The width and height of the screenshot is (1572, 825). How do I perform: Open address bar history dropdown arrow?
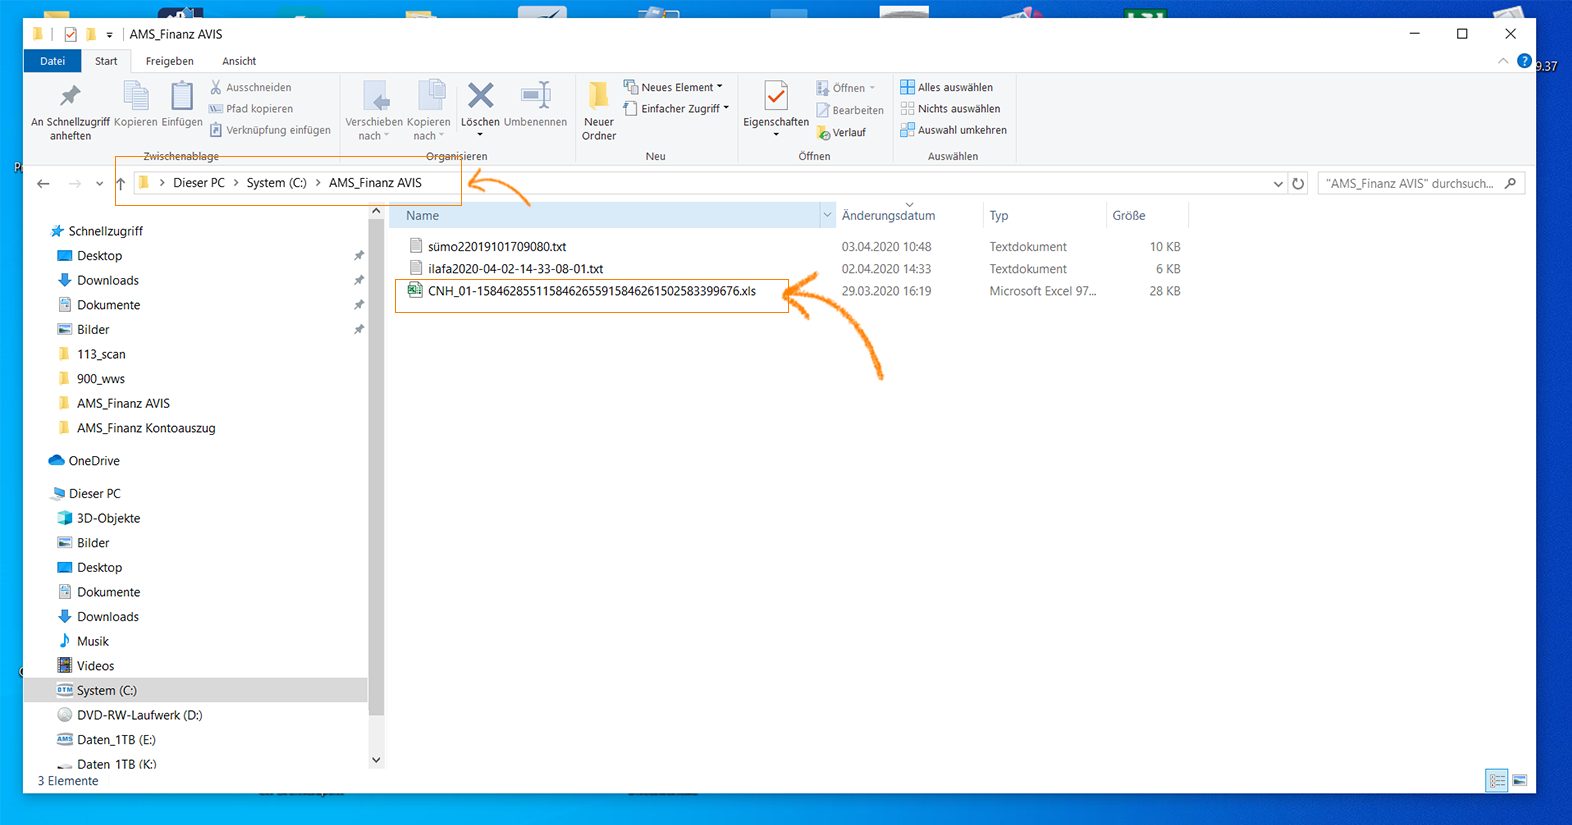[1277, 184]
